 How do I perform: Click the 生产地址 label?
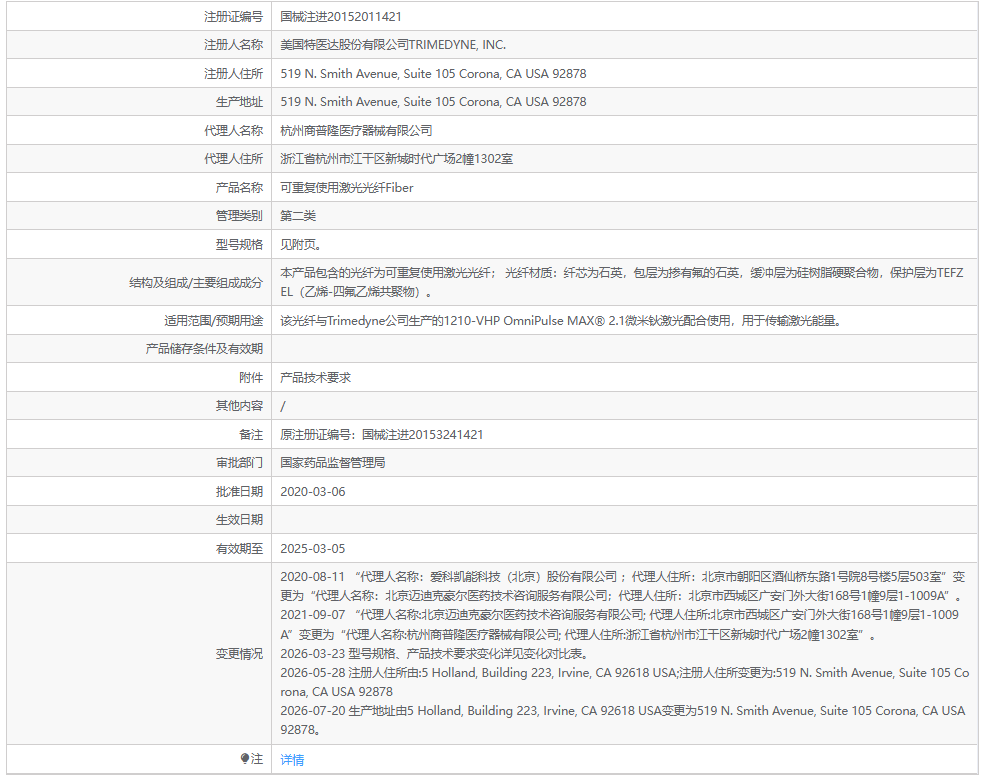point(240,102)
